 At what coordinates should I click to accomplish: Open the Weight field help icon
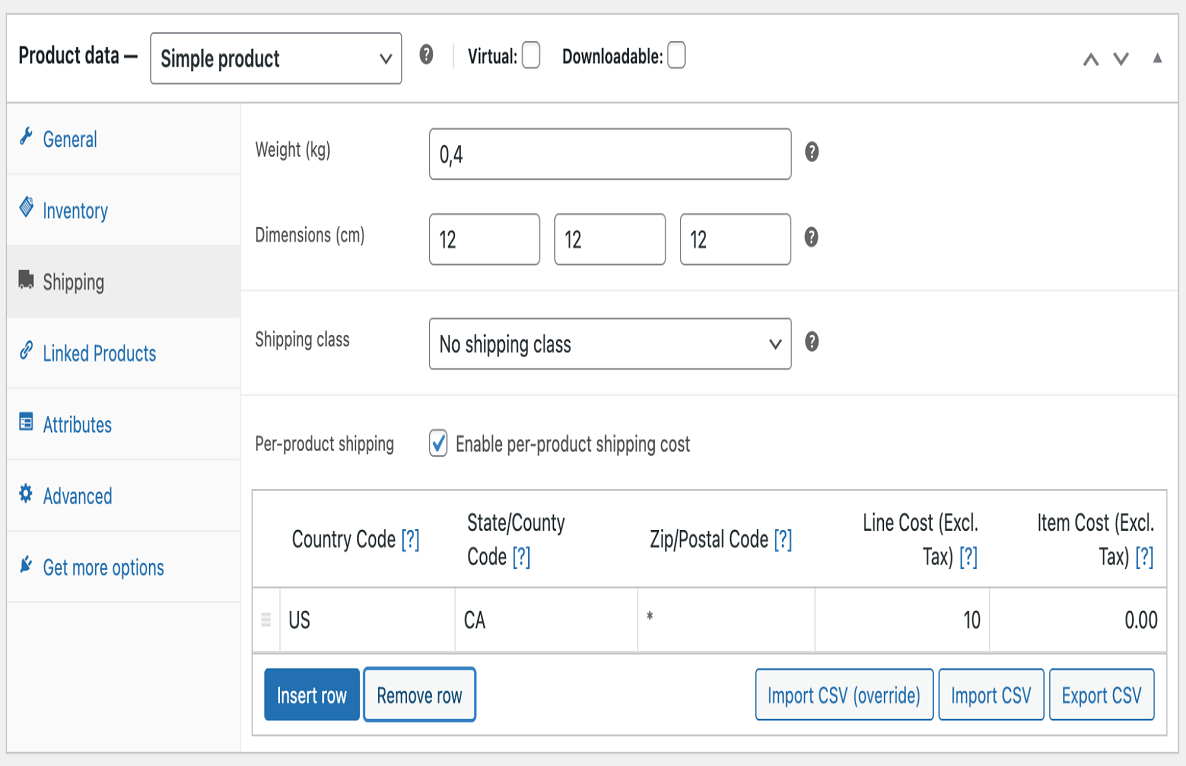point(812,153)
